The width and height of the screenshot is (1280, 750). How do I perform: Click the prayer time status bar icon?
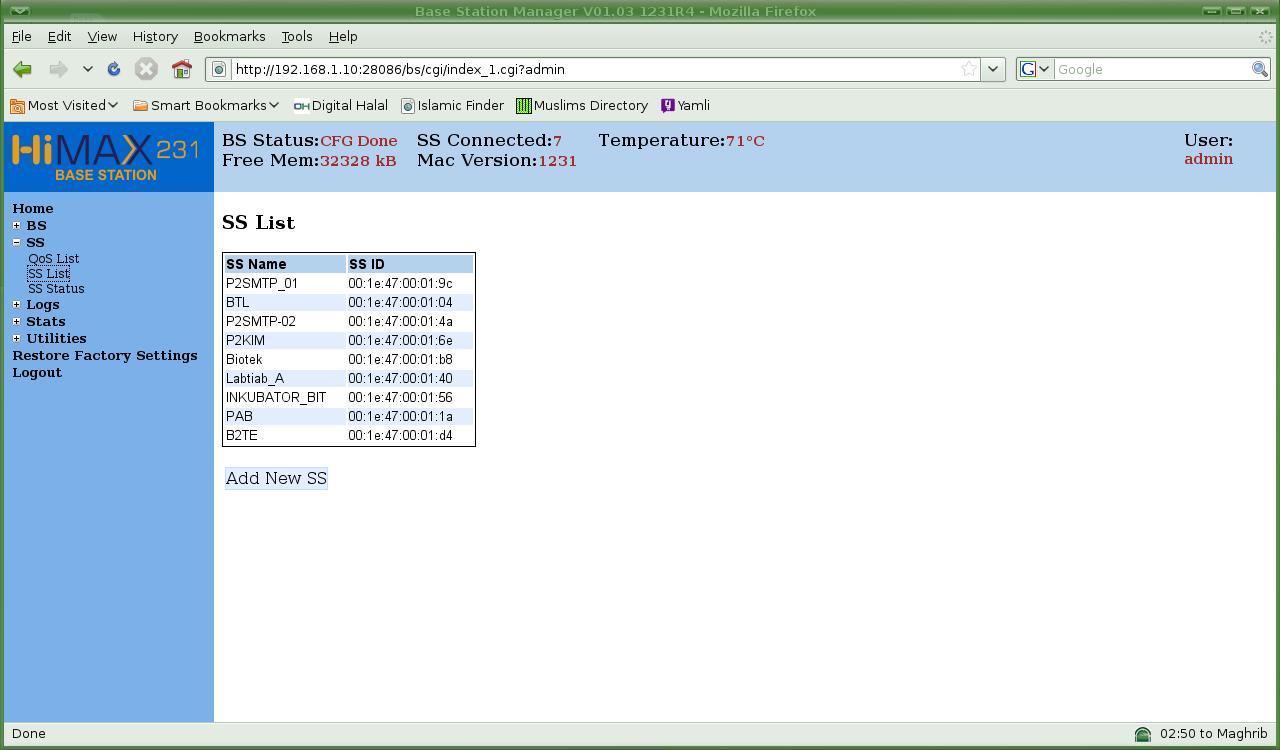pos(1142,734)
